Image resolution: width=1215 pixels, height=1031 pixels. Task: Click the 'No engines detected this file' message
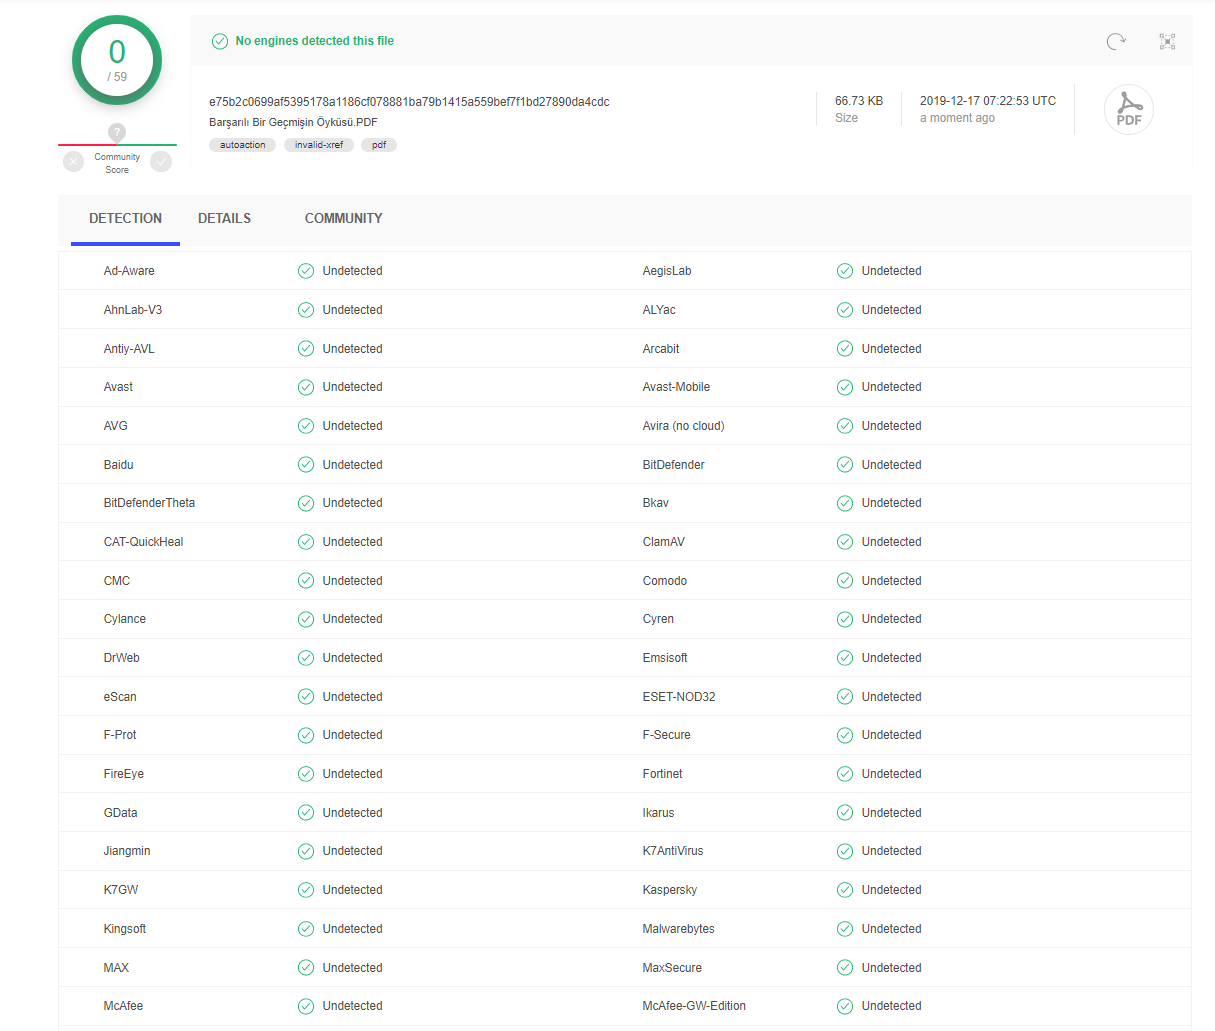coord(315,41)
